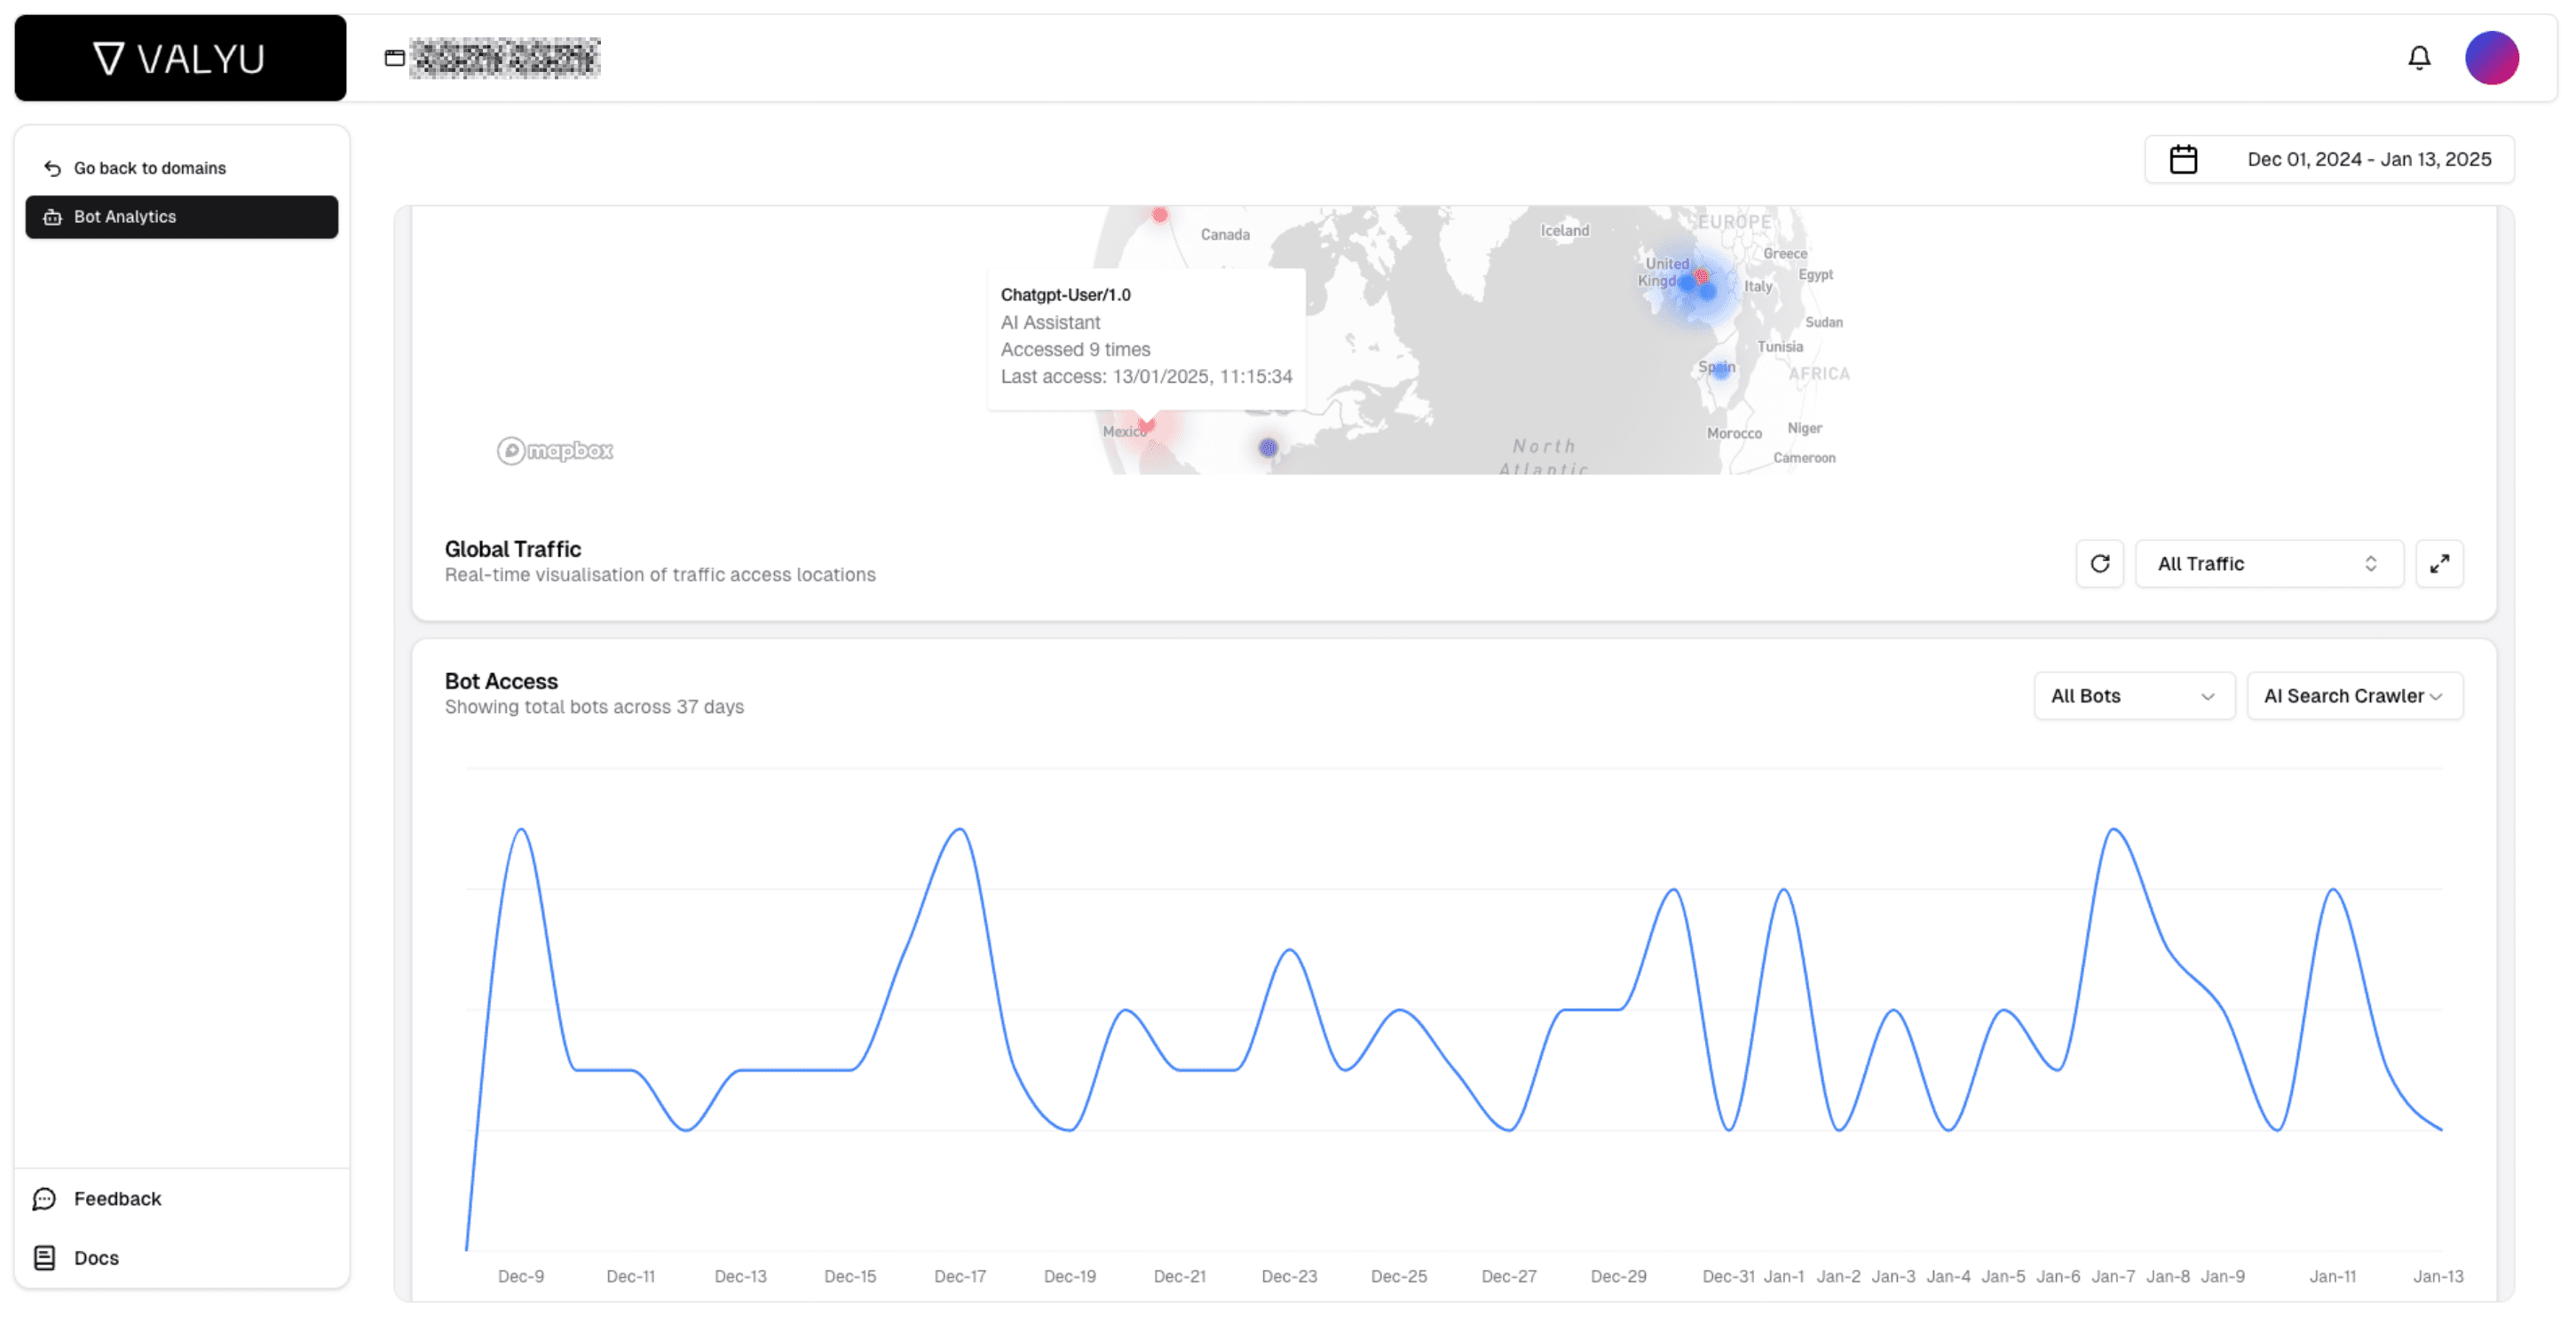This screenshot has height=1324, width=2576.
Task: Click the Global Traffic heading
Action: click(x=512, y=549)
